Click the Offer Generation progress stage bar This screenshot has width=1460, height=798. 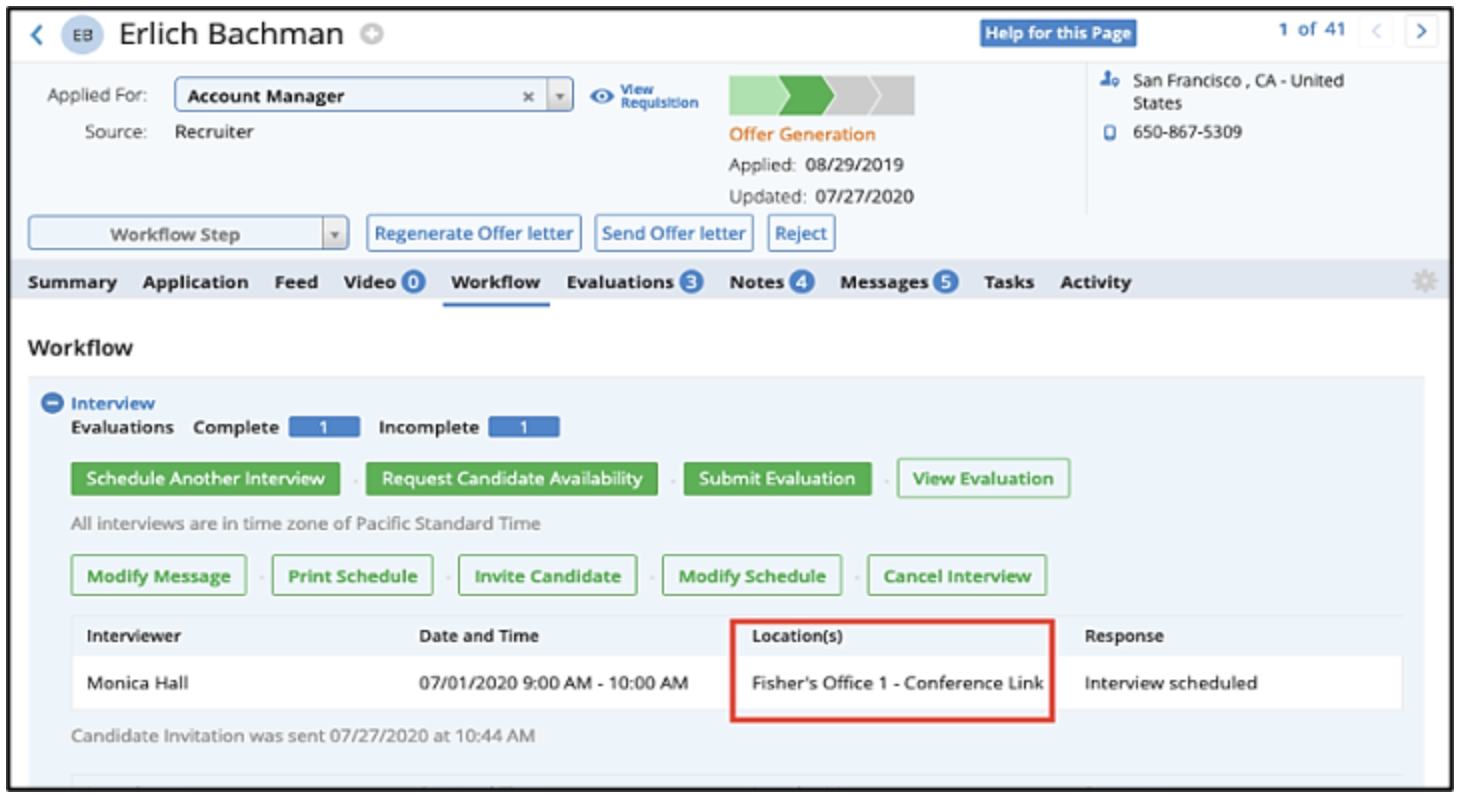[821, 96]
